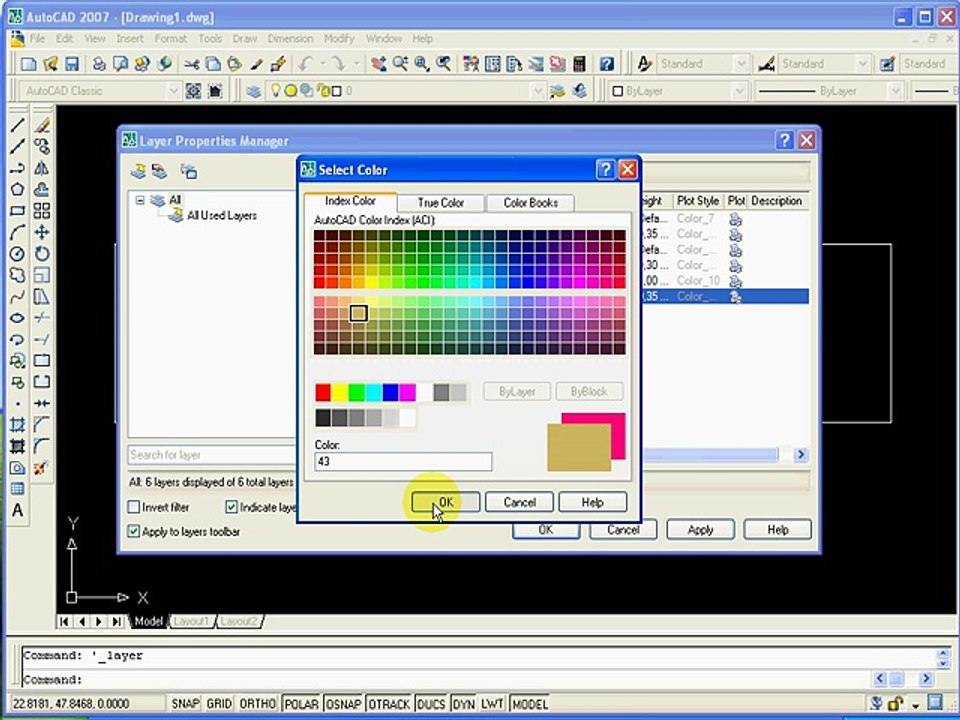
Task: Click Apply in Layer Properties Manager
Action: click(700, 530)
